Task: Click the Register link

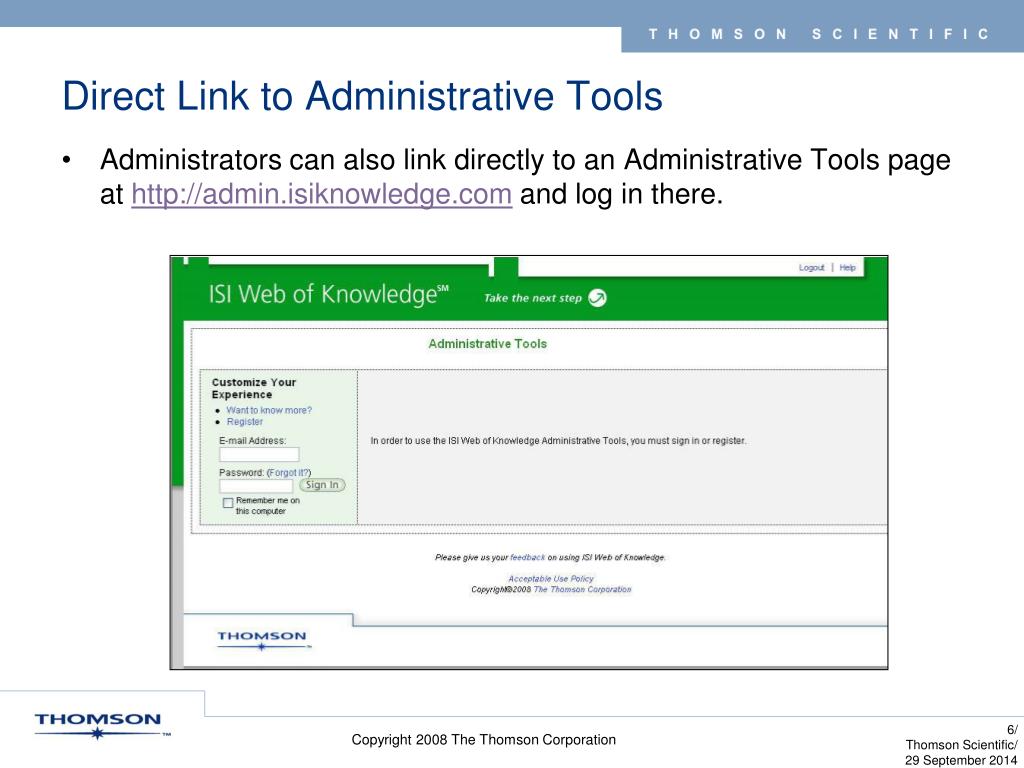Action: pyautogui.click(x=244, y=422)
